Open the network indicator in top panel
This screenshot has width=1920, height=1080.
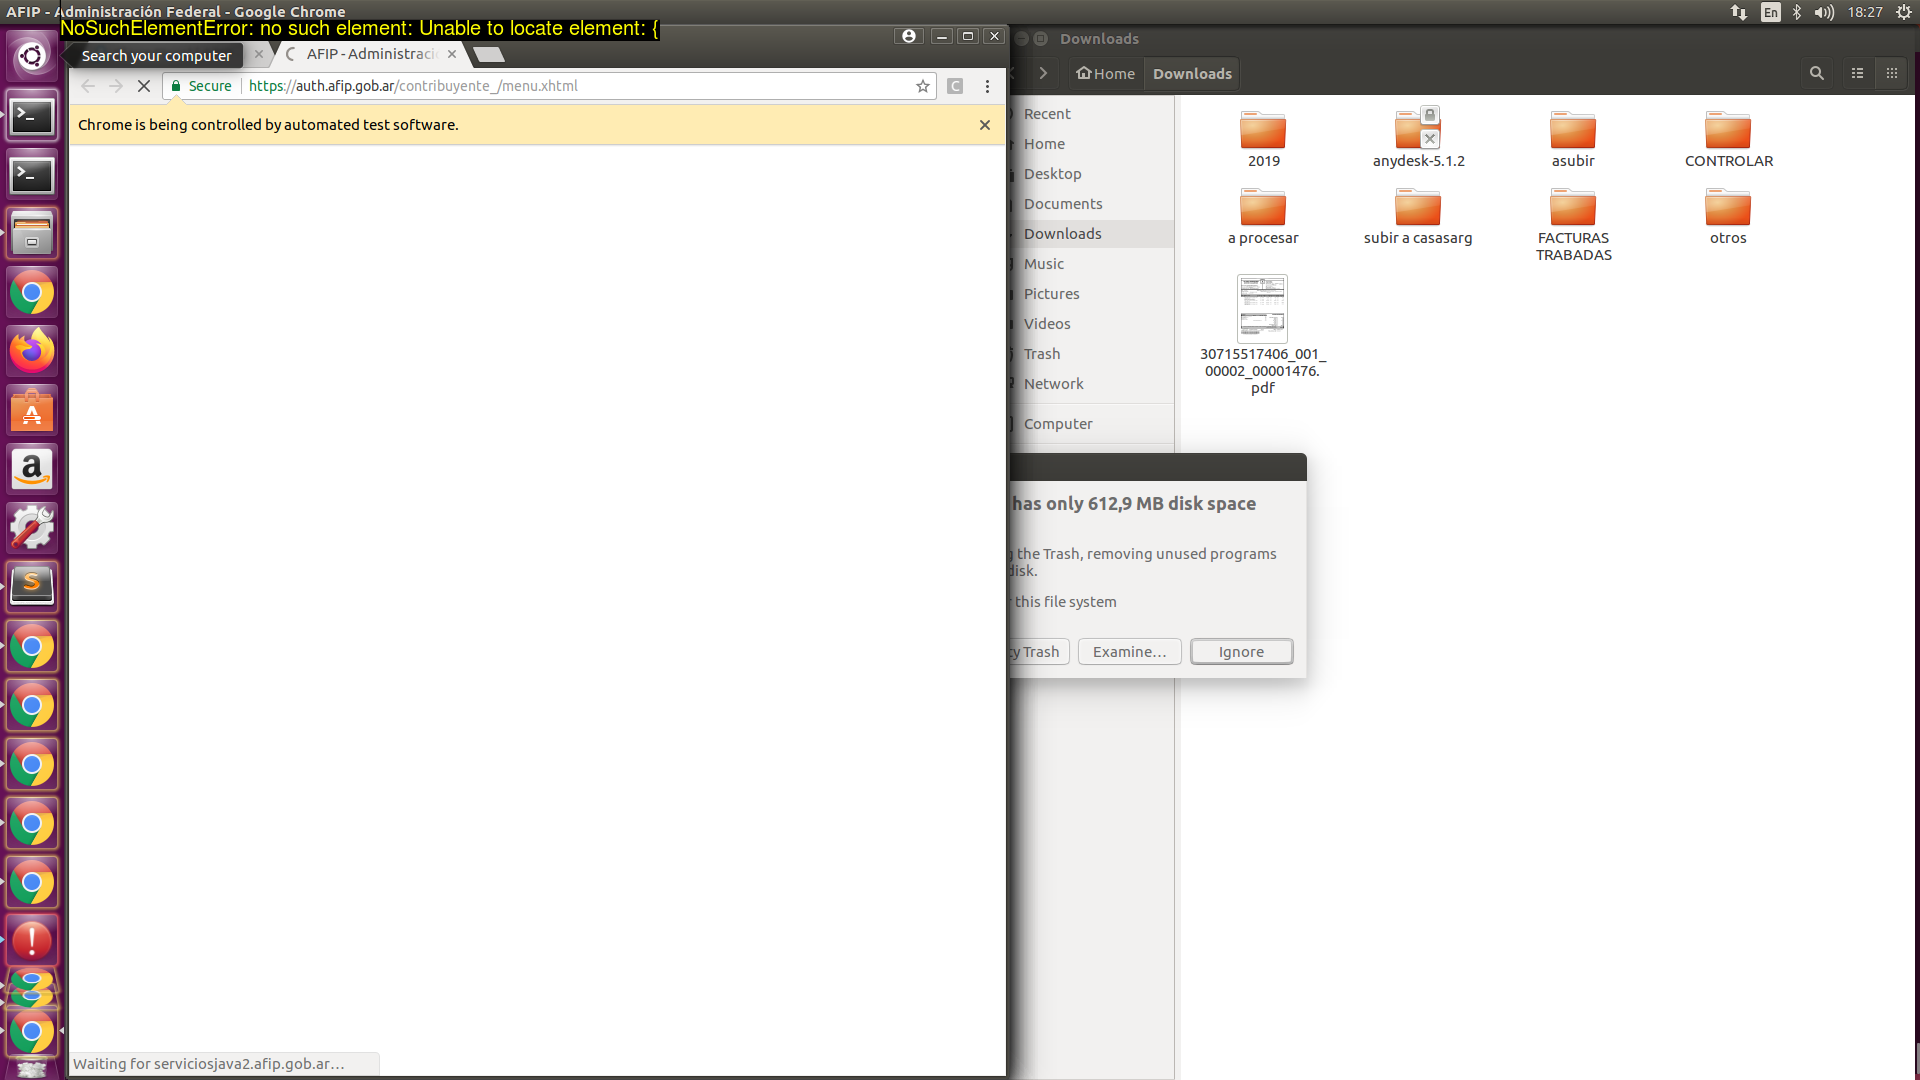tap(1739, 12)
